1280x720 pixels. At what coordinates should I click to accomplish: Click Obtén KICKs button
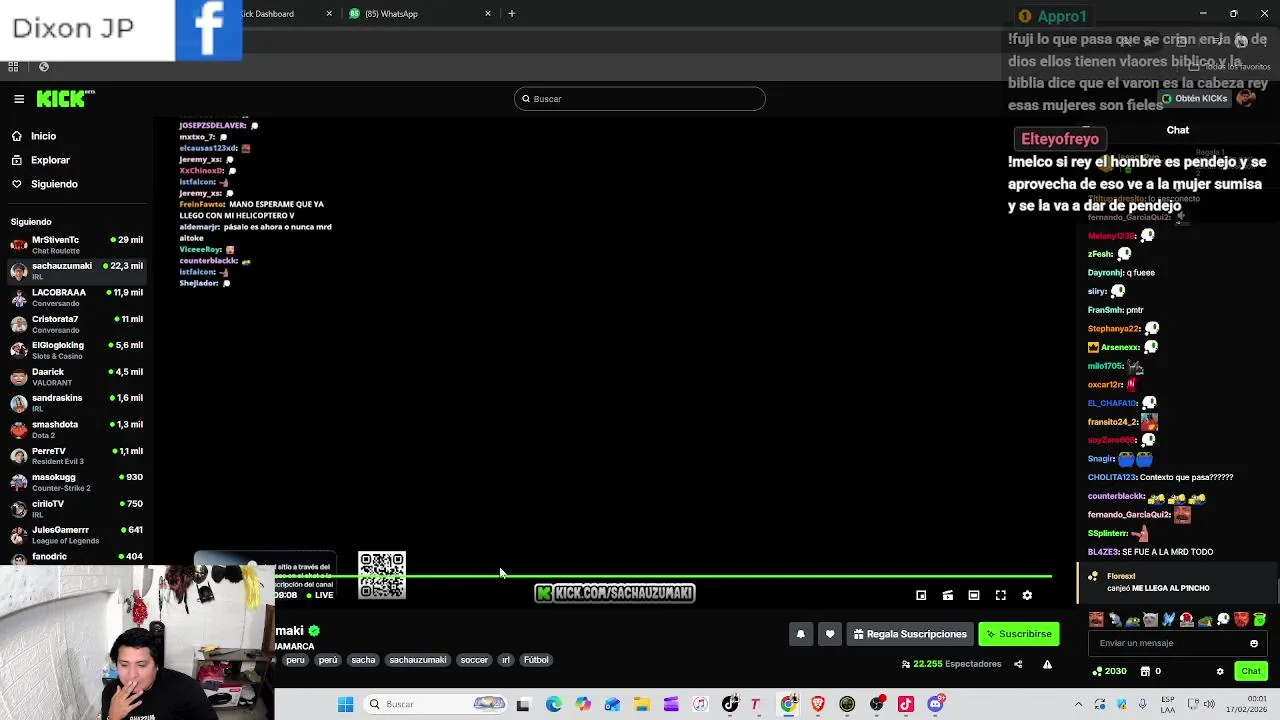[1194, 99]
